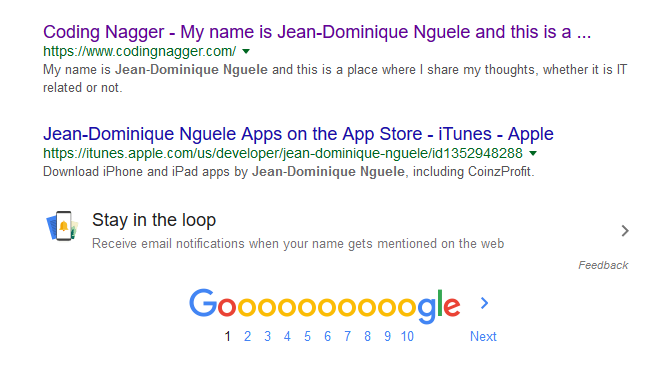Click the Google pagination logo
This screenshot has width=652, height=368.
324,306
